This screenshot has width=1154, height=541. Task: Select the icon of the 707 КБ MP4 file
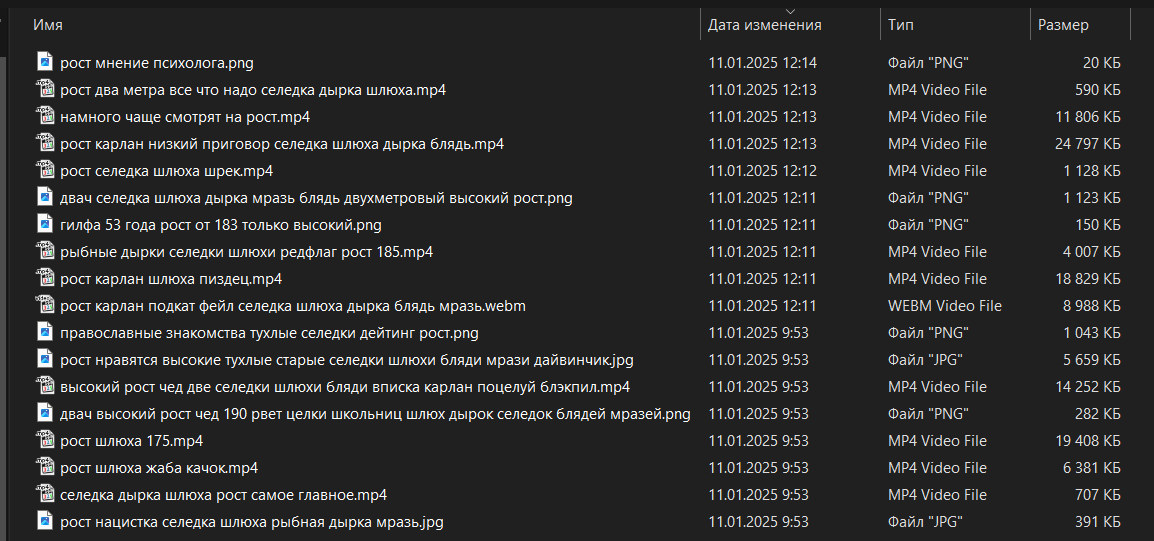coord(46,494)
